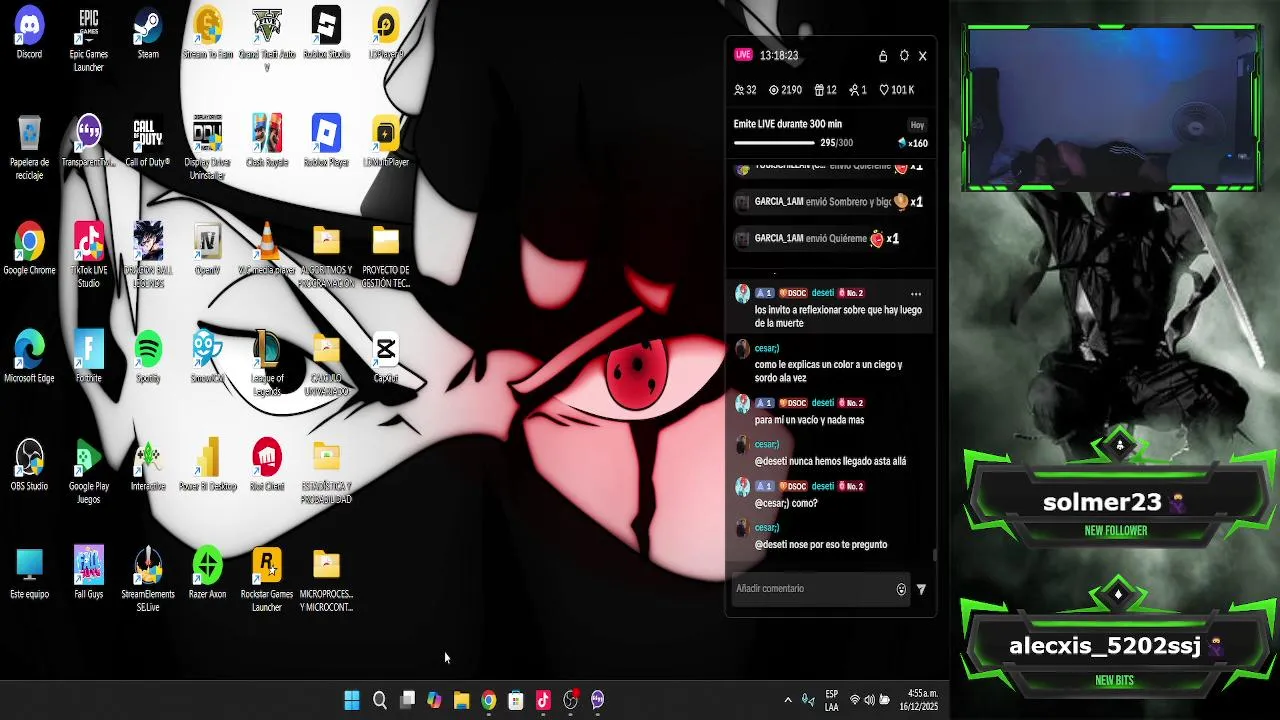Open Task View on the taskbar

407,700
